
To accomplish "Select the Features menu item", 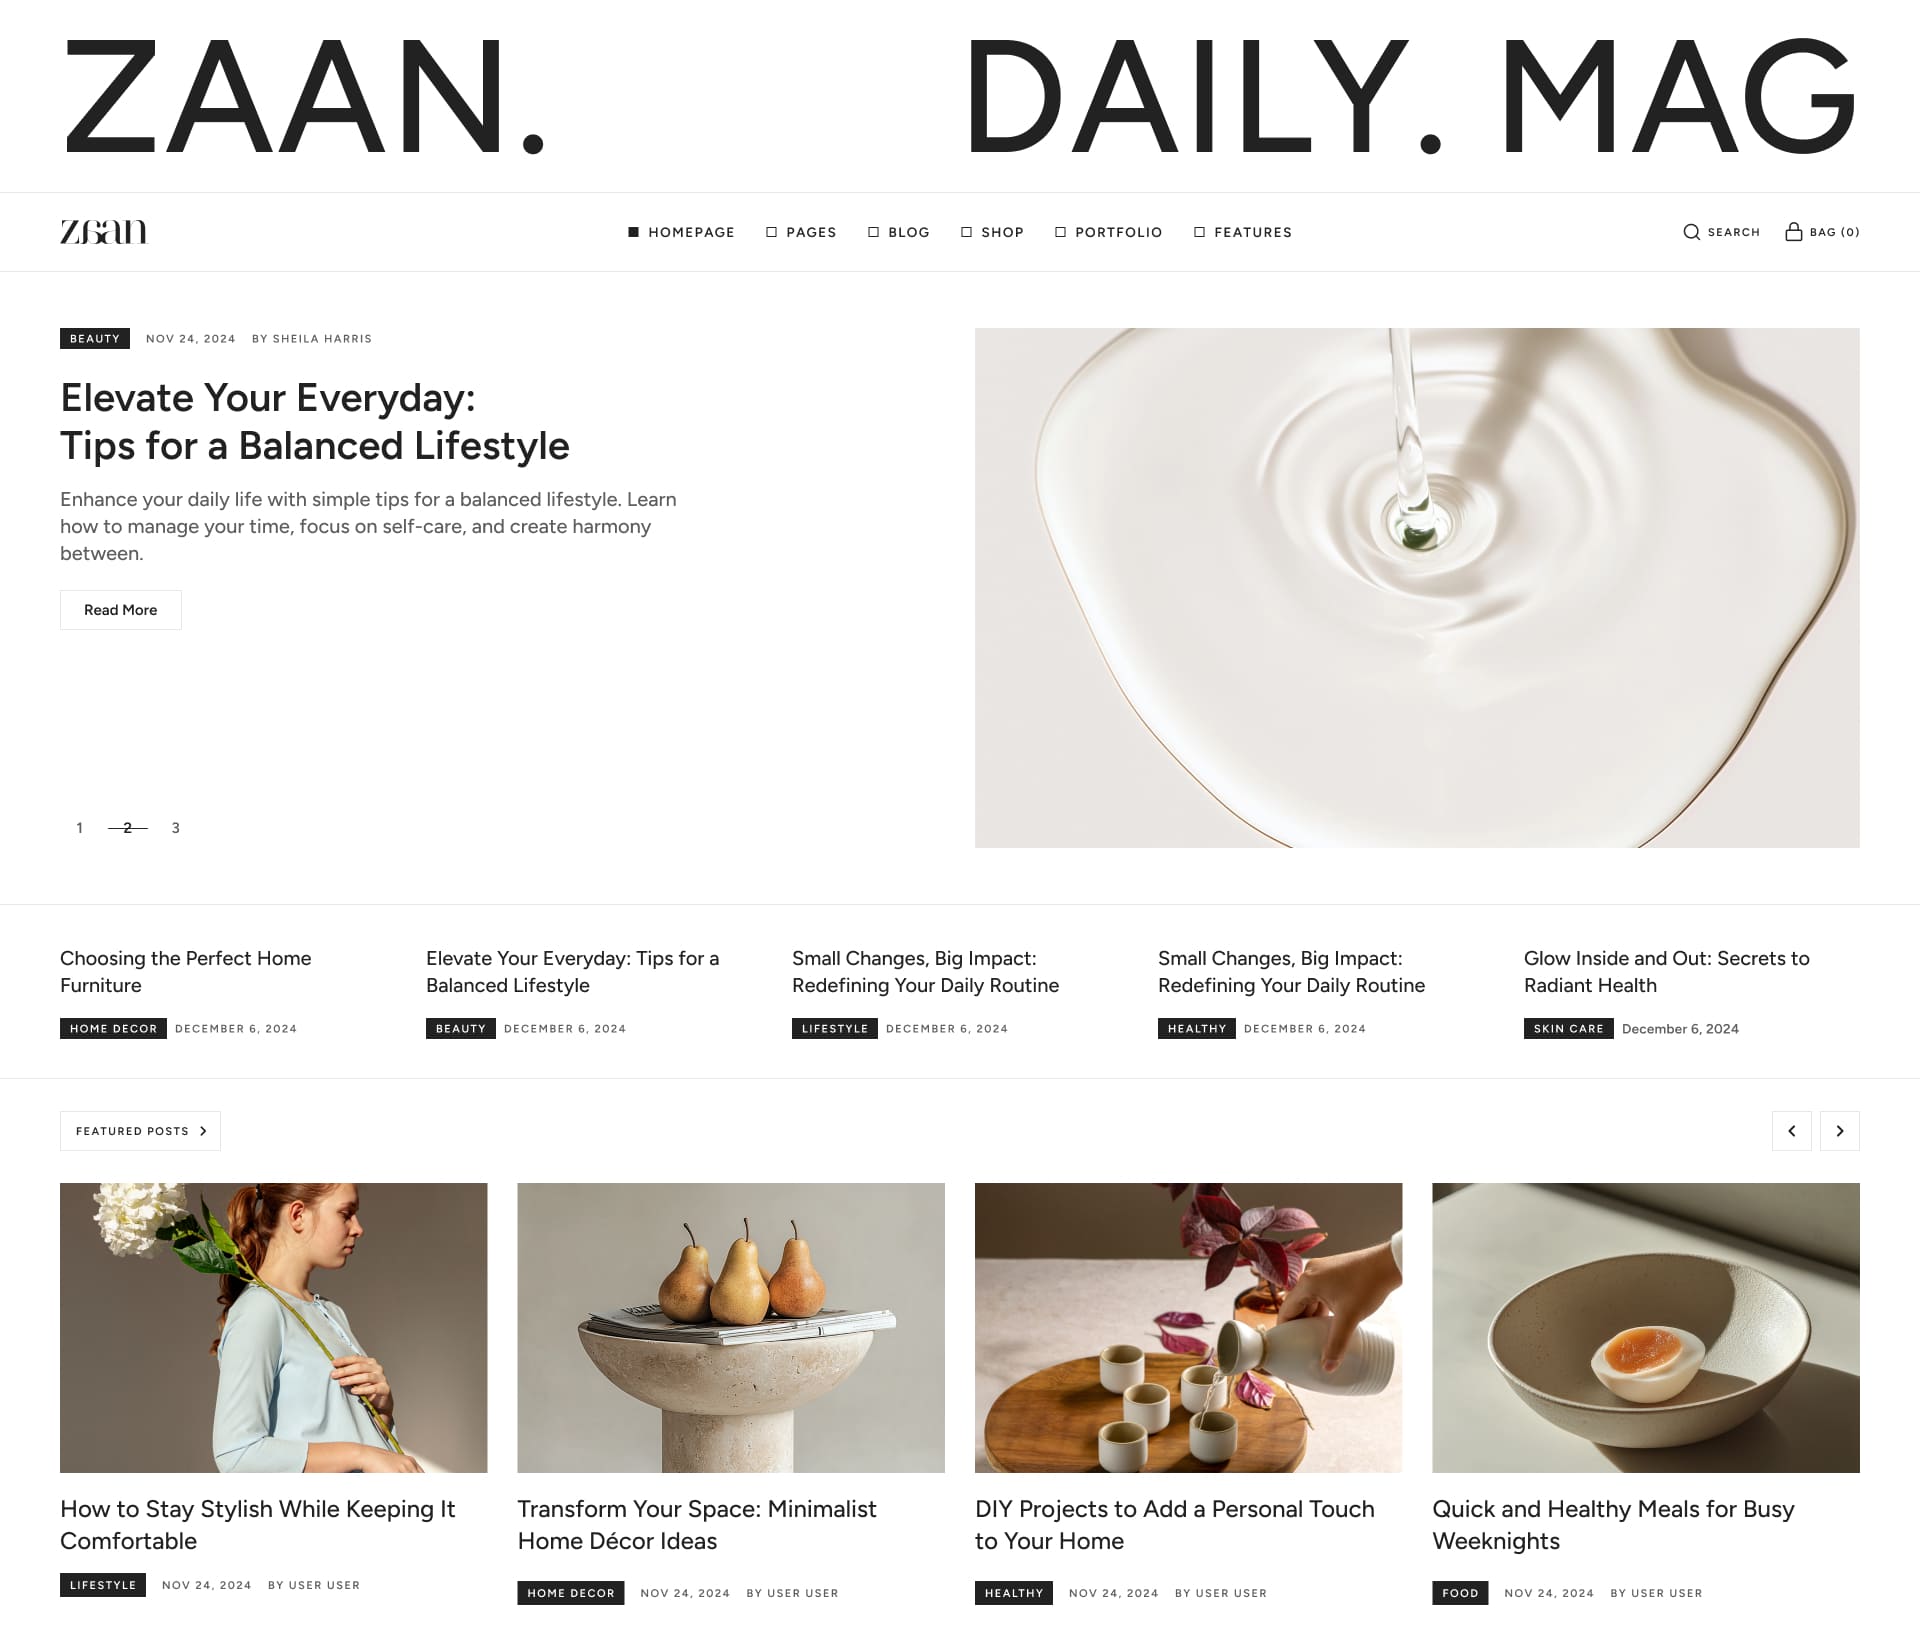I will click(1243, 232).
